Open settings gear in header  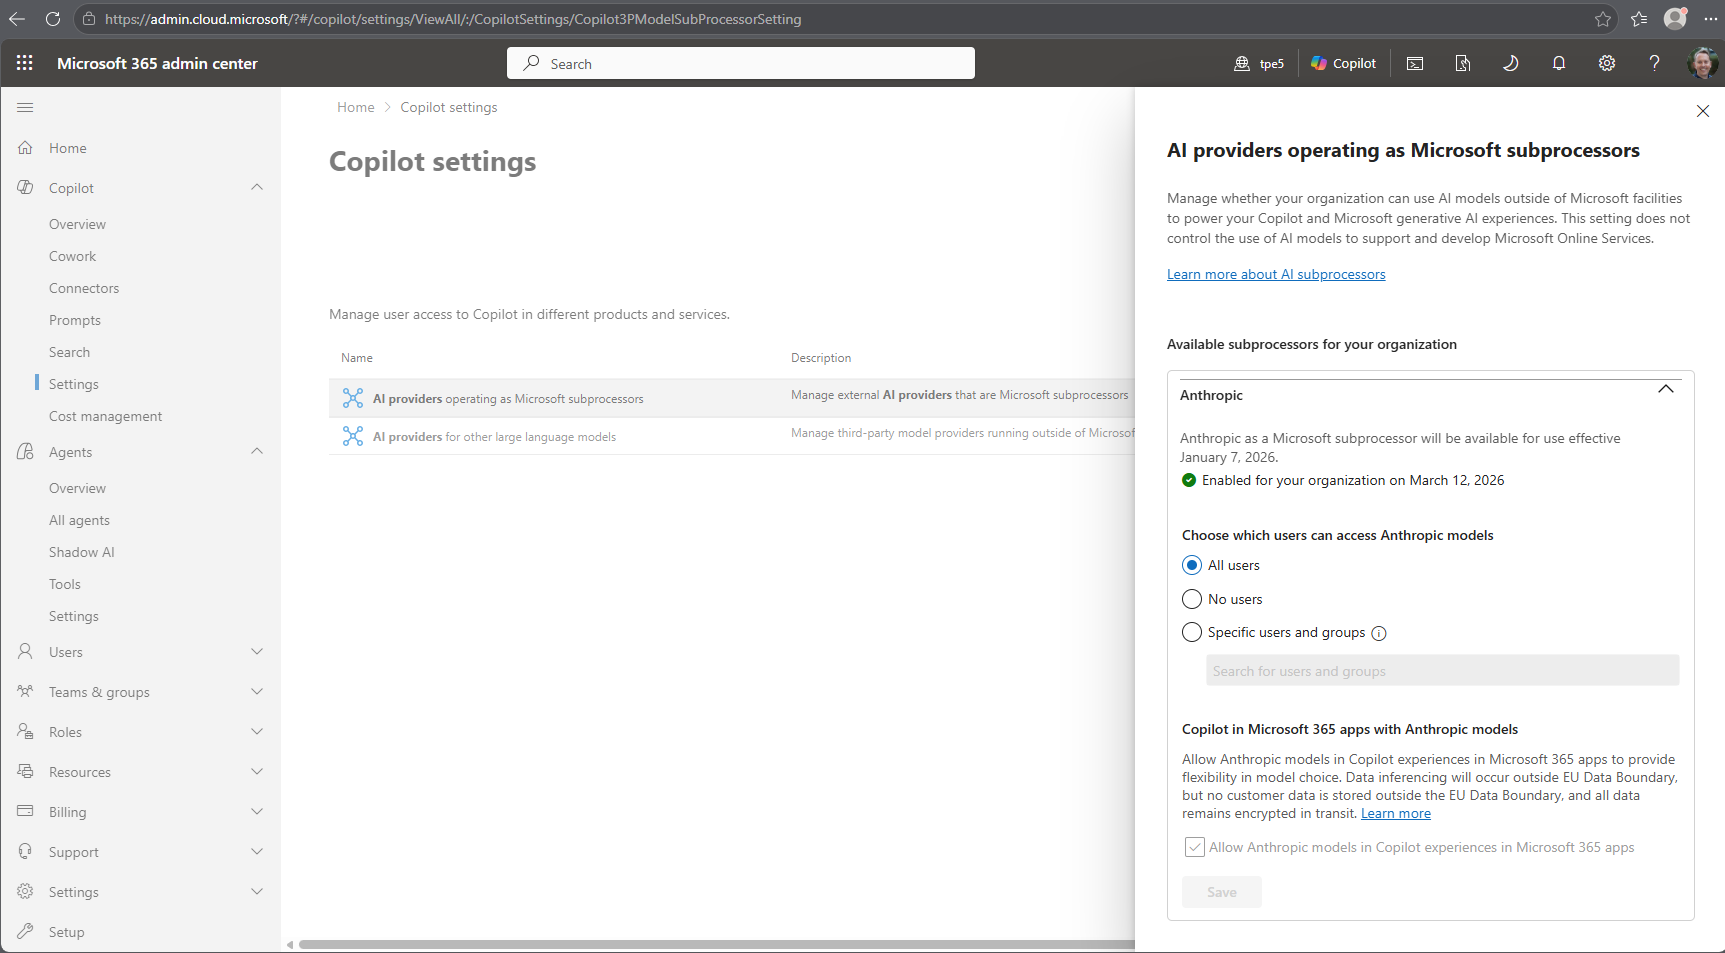[1607, 63]
